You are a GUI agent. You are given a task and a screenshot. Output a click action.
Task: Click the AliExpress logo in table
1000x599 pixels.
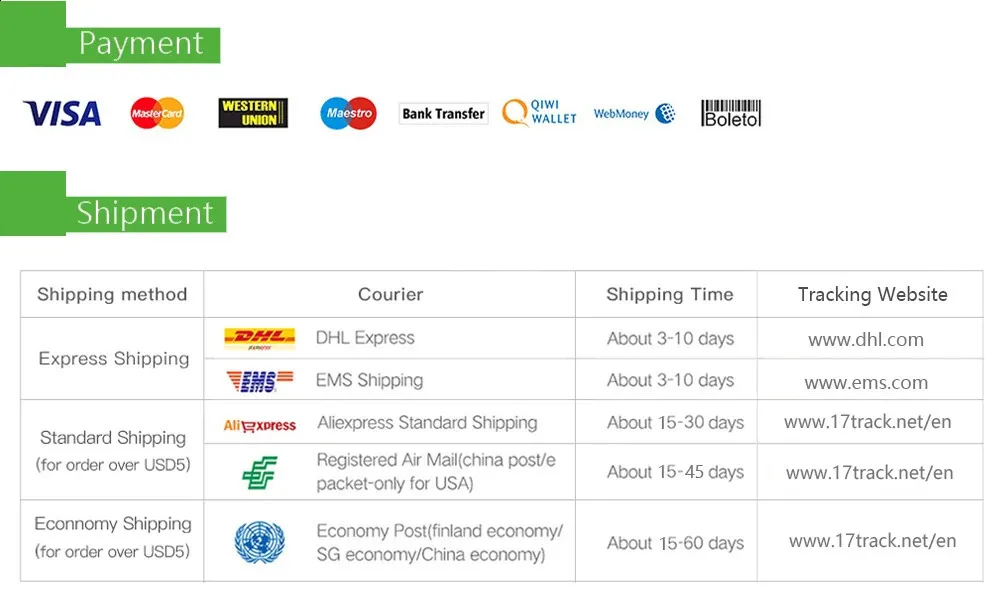260,425
